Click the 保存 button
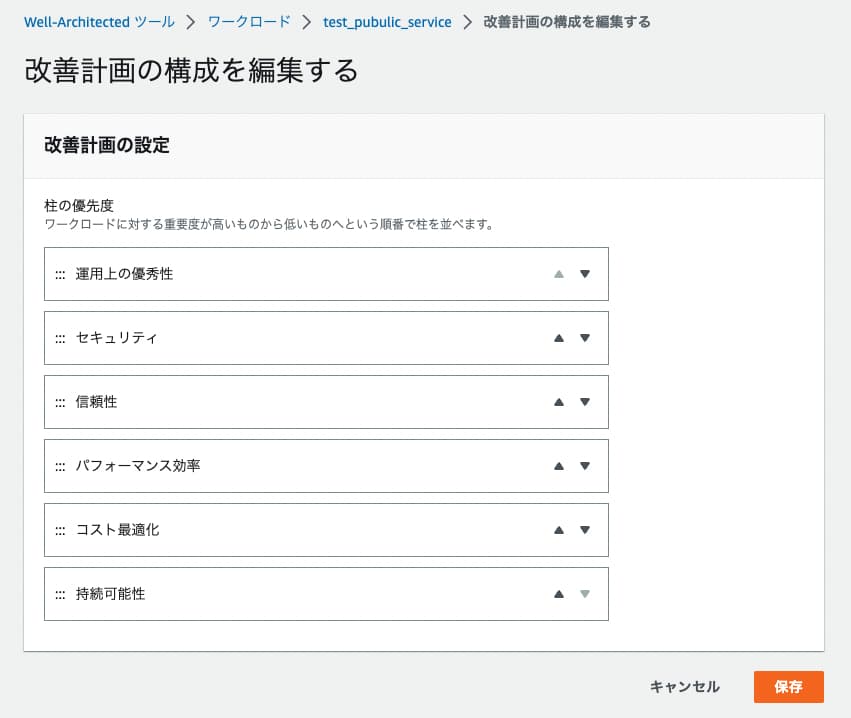This screenshot has width=851, height=718. 789,687
